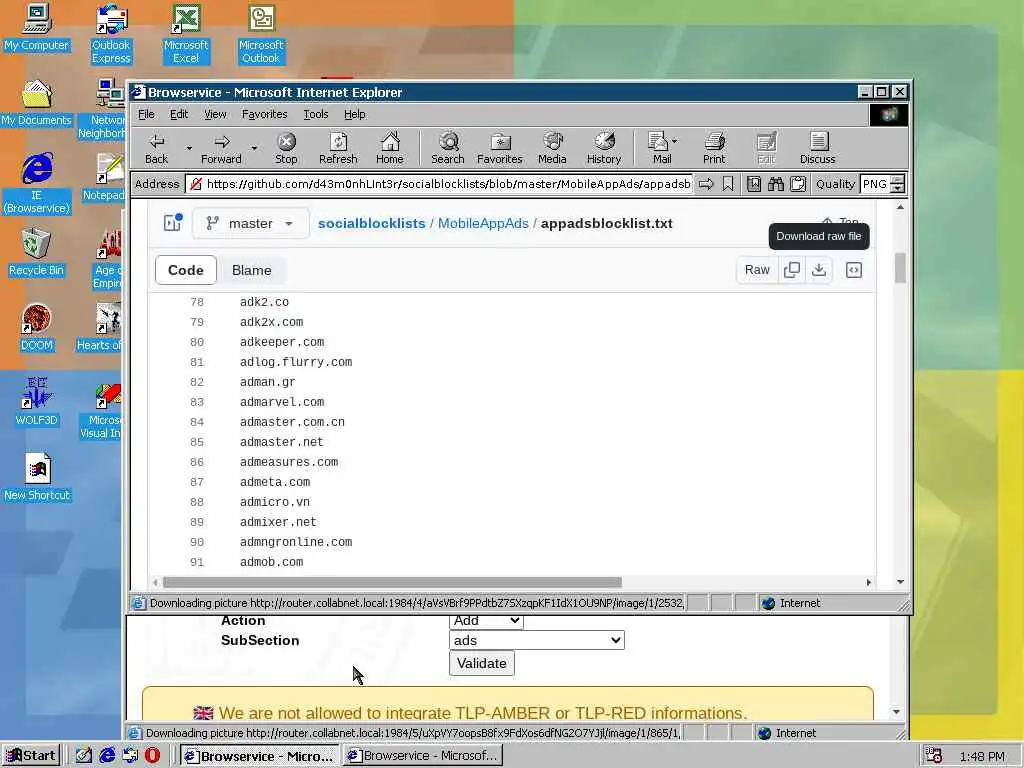Open the Favorites pane
The image size is (1024, 768).
coord(500,148)
